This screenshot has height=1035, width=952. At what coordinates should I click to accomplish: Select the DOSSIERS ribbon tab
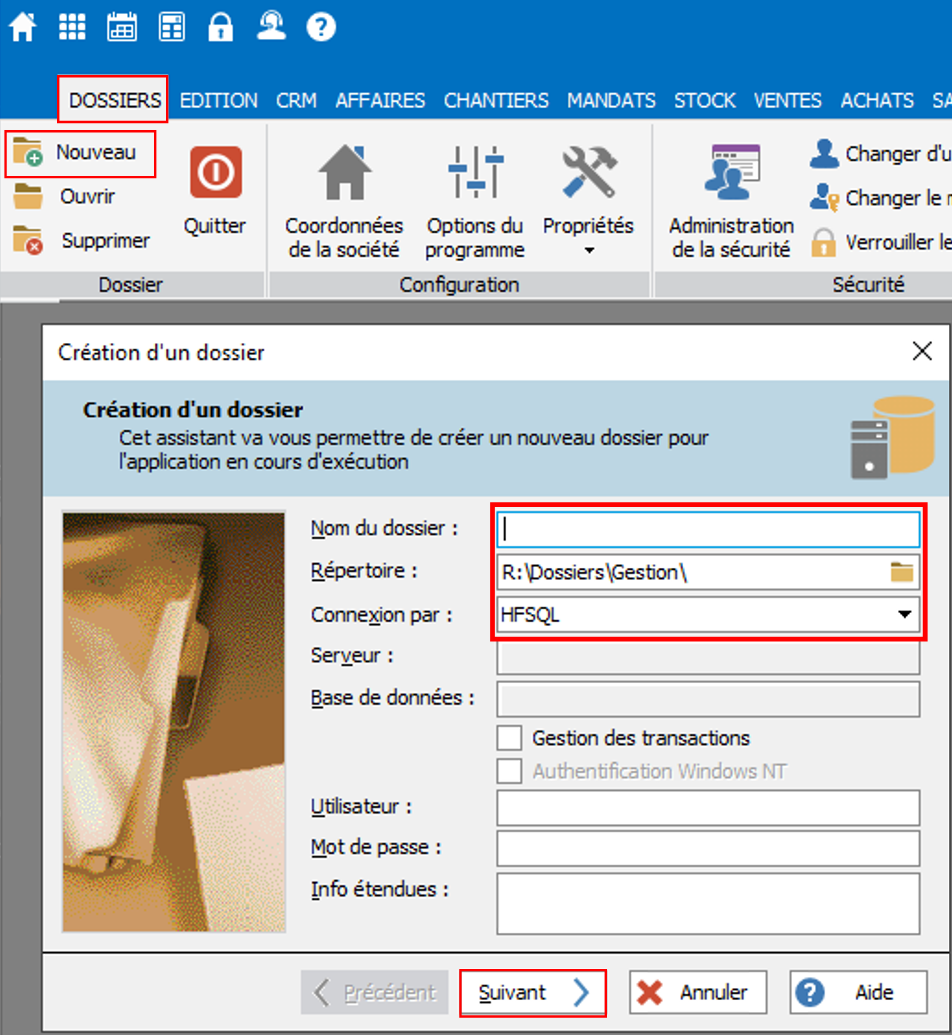point(114,100)
